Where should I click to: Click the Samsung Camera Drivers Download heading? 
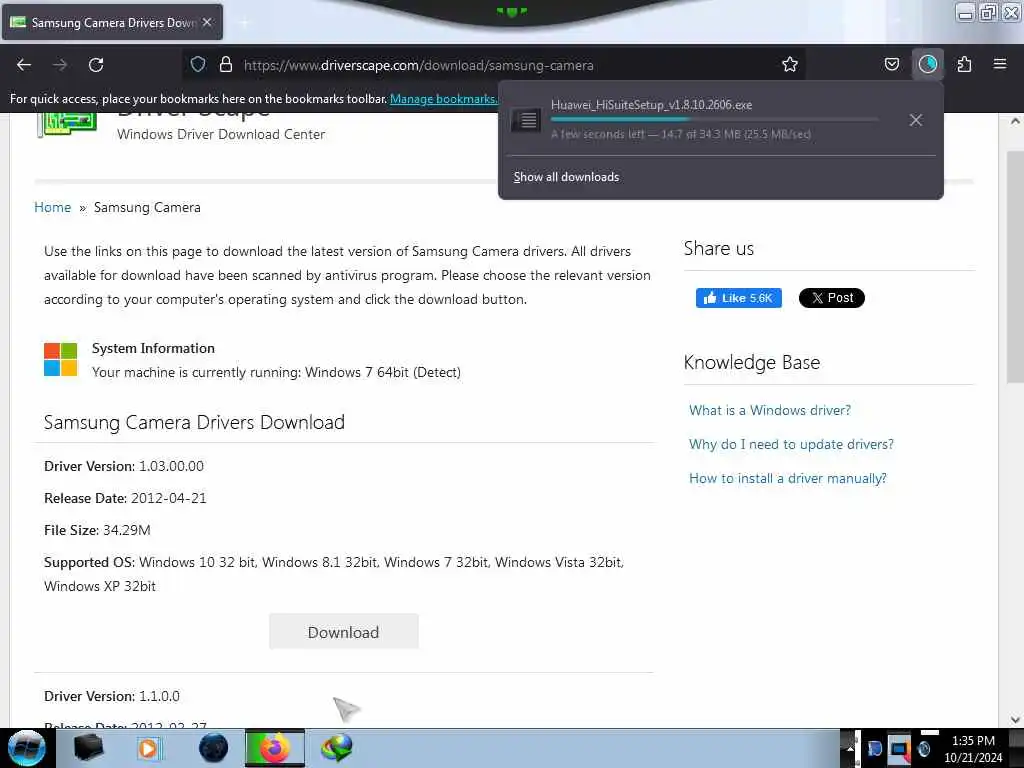click(x=194, y=422)
